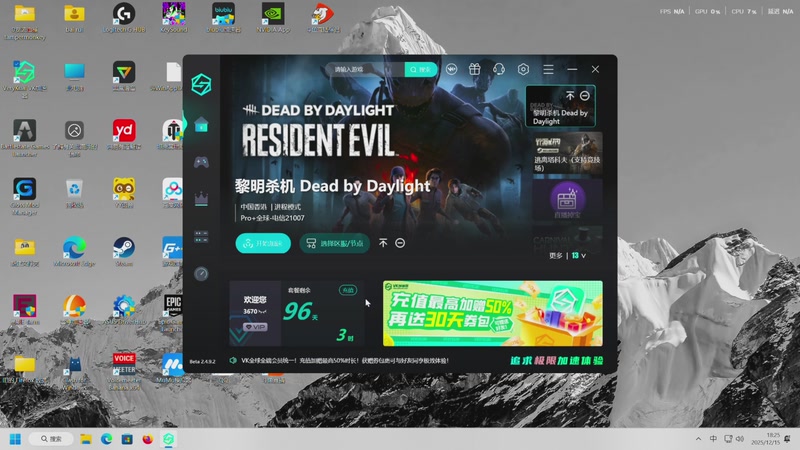Select the Dead by Daylight game card thumbnail

point(561,106)
